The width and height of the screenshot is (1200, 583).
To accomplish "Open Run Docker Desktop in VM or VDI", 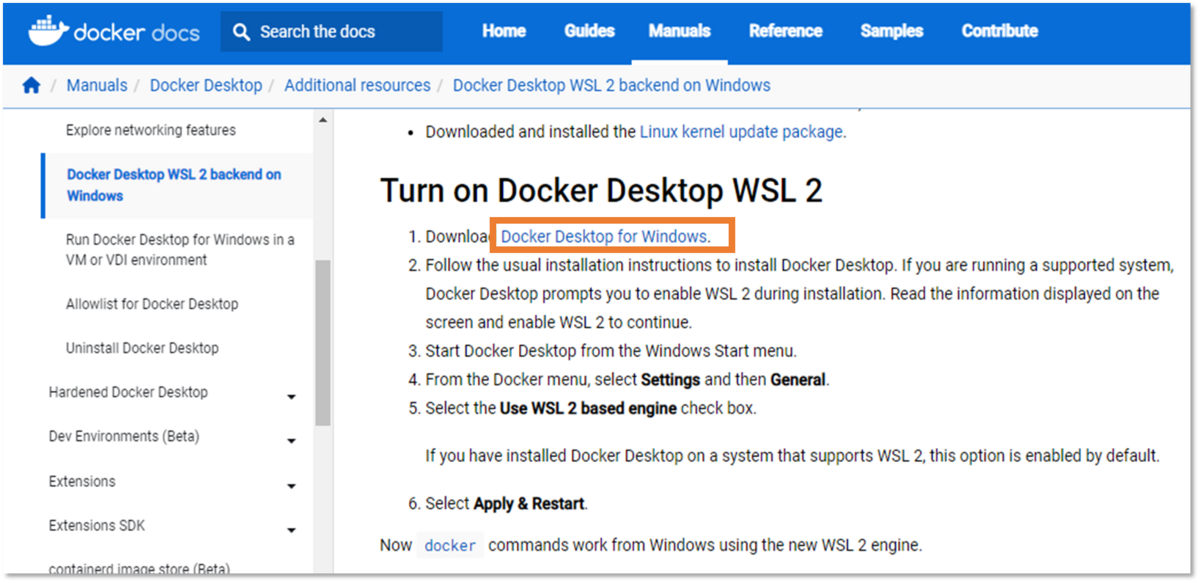I will pos(180,250).
